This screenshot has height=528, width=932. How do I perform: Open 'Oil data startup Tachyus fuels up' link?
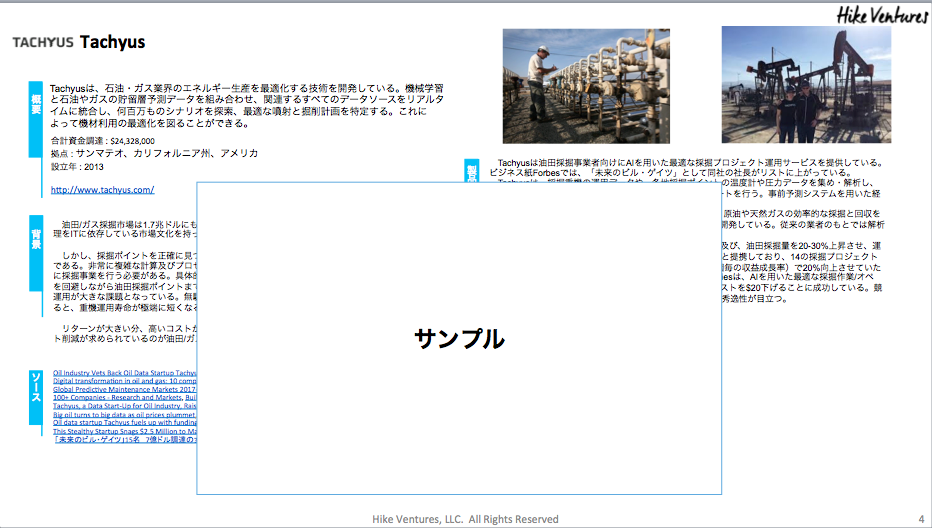[x=125, y=422]
